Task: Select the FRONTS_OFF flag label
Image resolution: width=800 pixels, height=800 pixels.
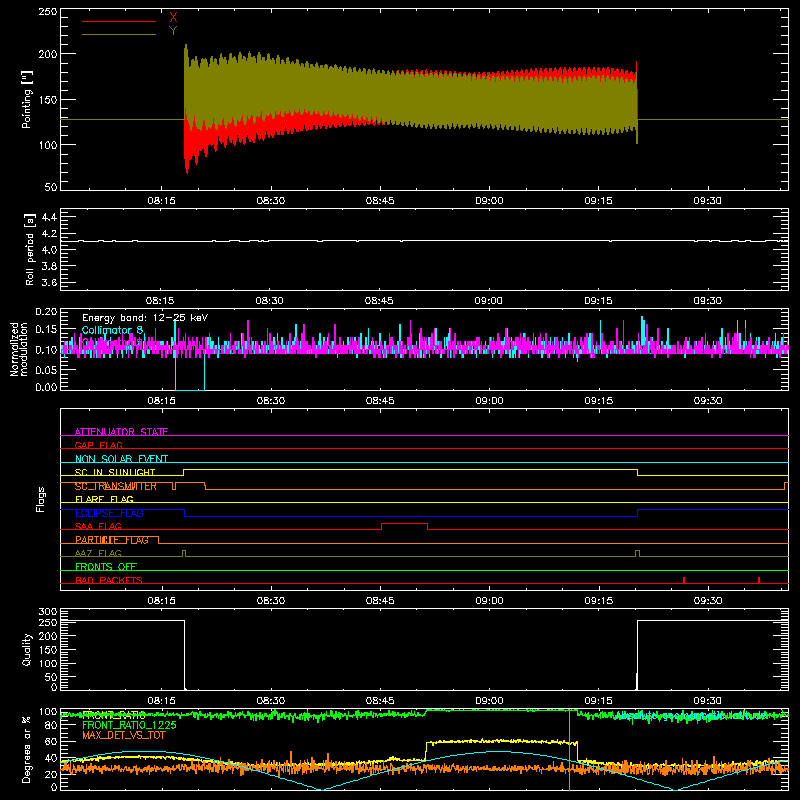Action: tap(106, 567)
